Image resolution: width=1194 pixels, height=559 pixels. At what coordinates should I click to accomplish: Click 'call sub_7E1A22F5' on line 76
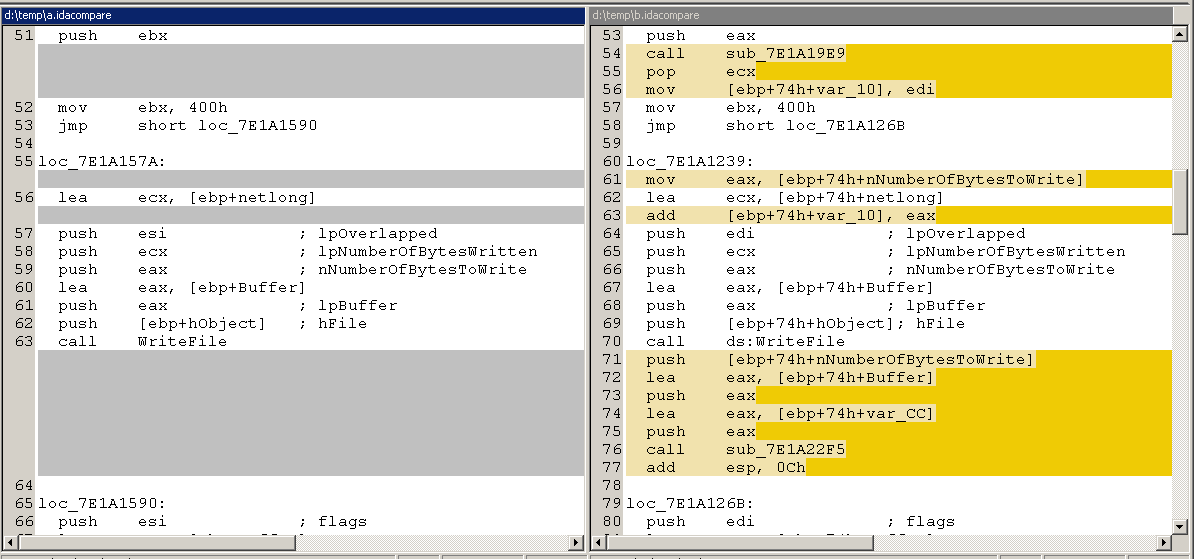click(x=746, y=449)
